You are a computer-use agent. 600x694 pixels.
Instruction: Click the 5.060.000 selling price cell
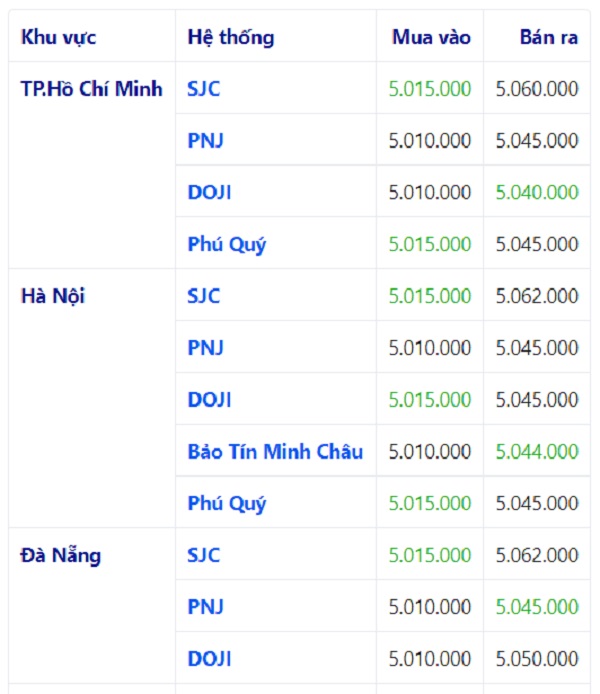(x=537, y=89)
